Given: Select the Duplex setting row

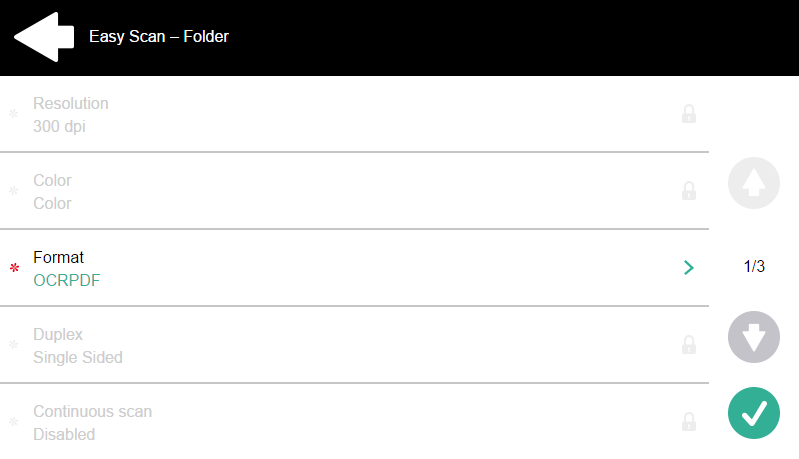Looking at the screenshot, I should tap(350, 345).
